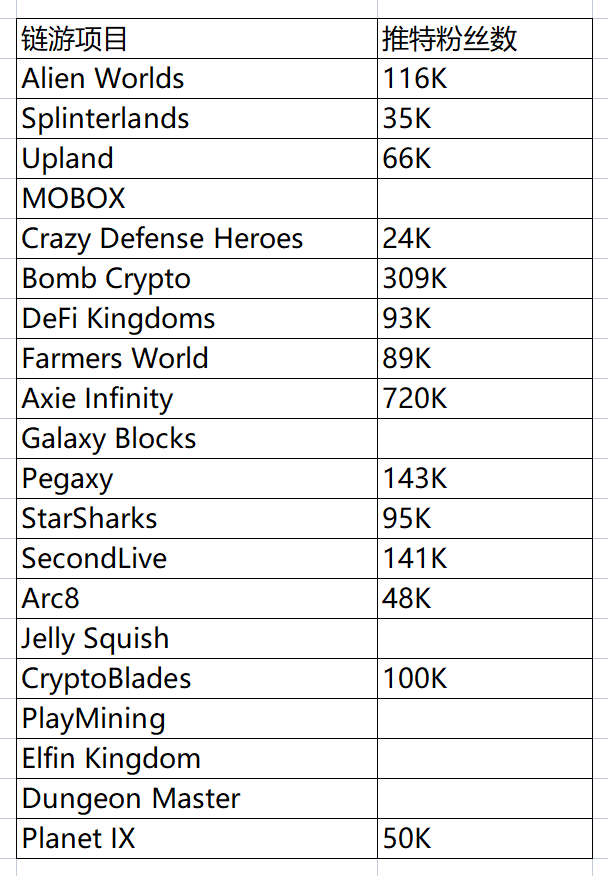
Task: Click the 309K cell for Bomb Crypto
Action: (485, 278)
